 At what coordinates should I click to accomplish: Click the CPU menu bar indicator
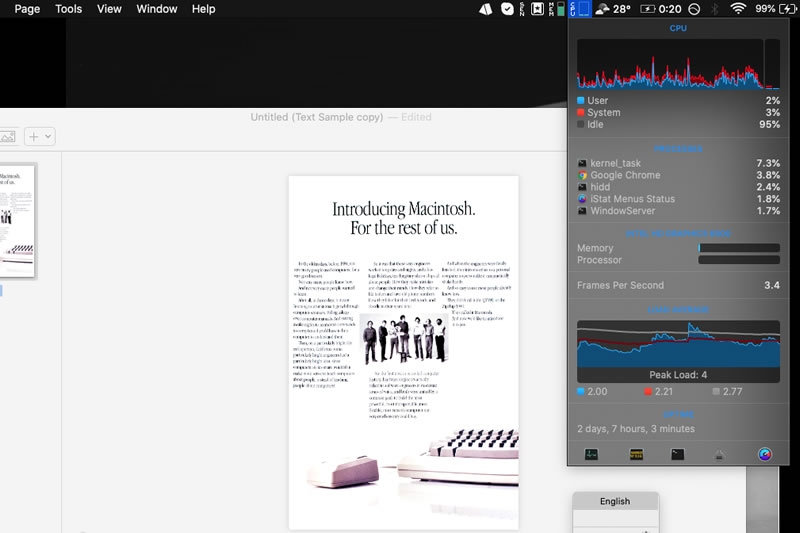580,9
